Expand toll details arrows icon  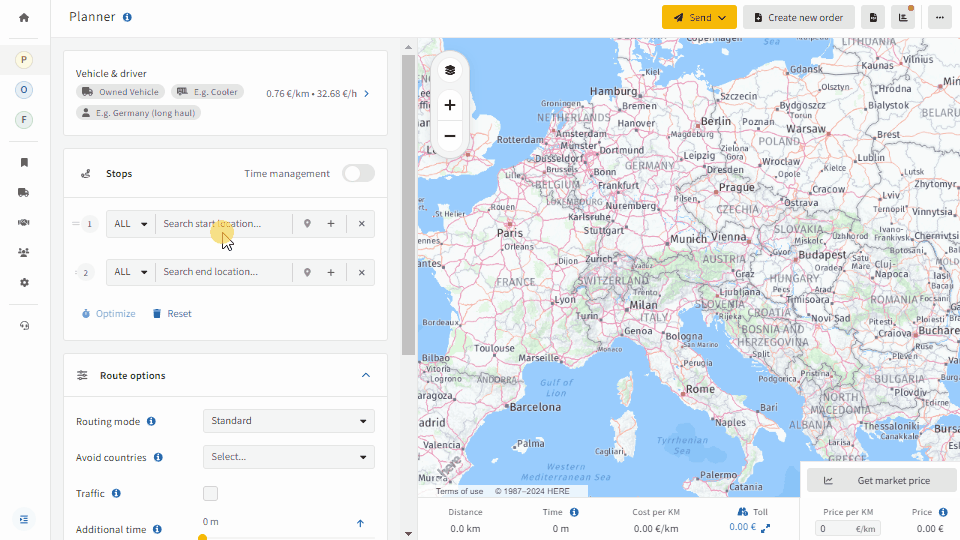(765, 528)
